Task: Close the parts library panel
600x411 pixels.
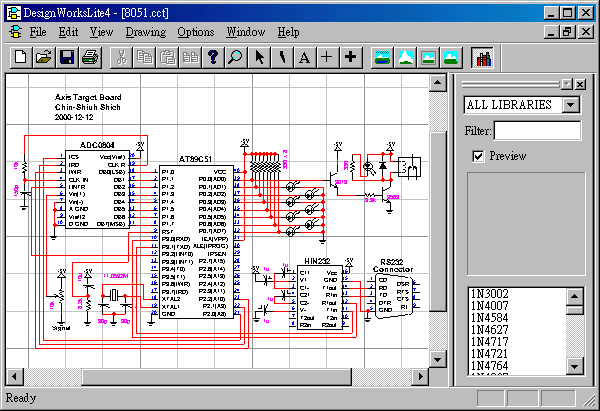Action: click(580, 84)
